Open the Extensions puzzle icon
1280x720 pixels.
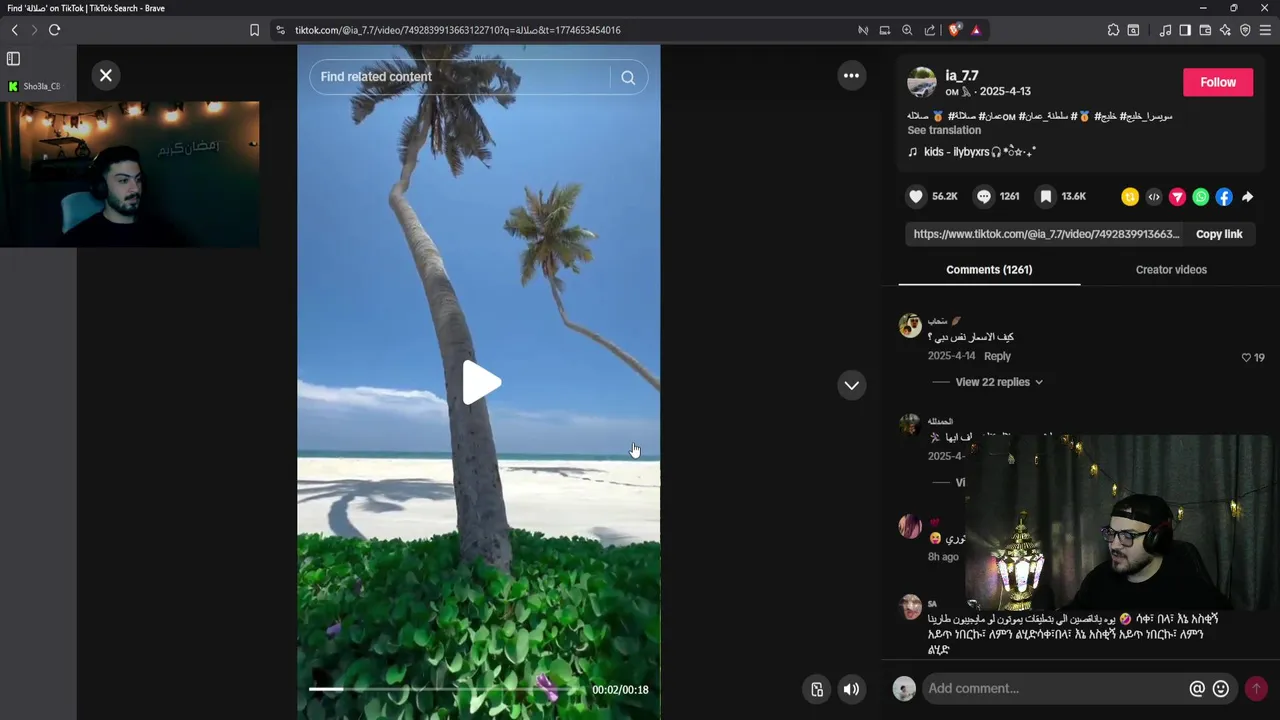coord(1113,30)
